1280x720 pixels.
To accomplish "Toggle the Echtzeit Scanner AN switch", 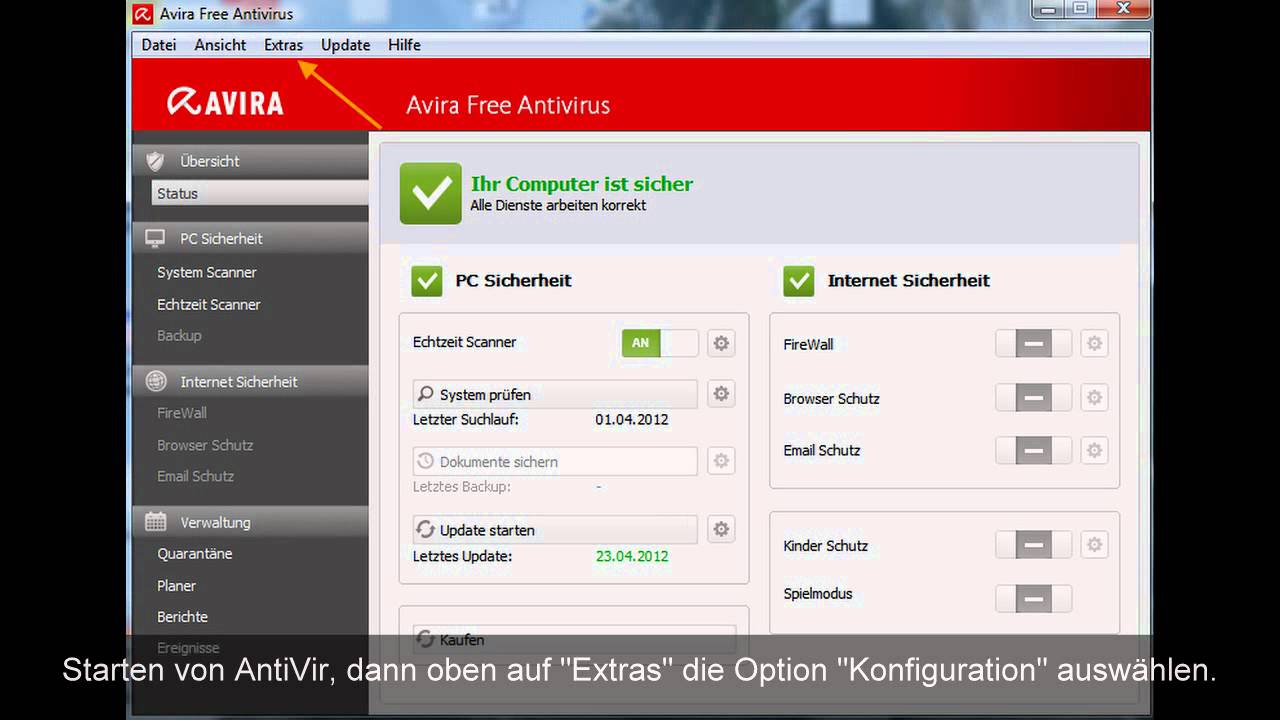I will pos(660,343).
